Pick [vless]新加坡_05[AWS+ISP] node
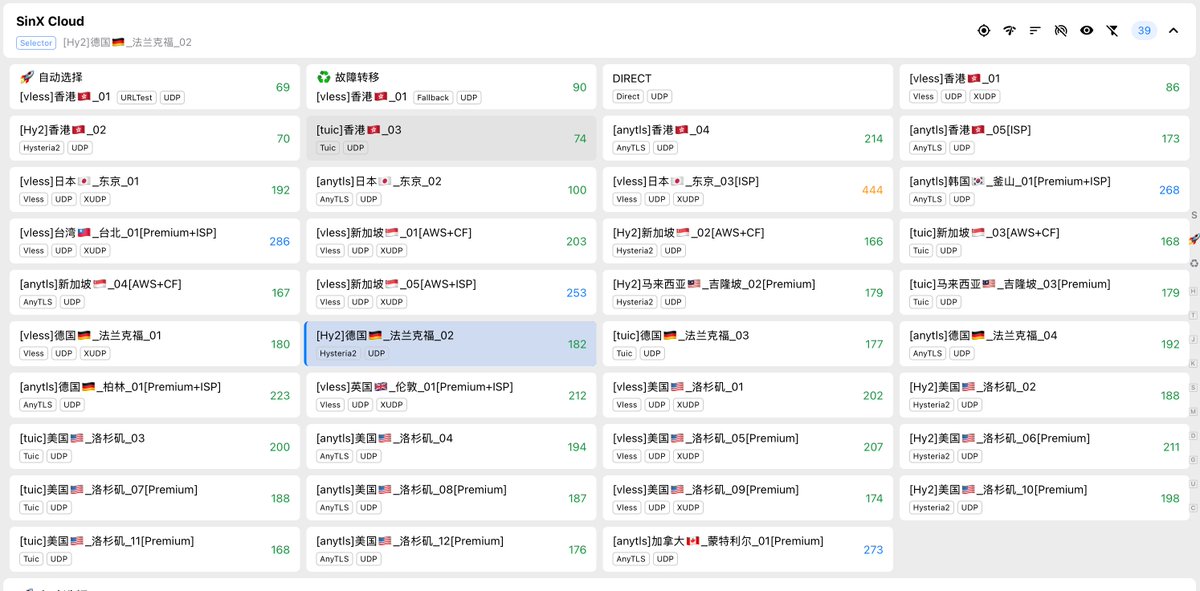The image size is (1200, 591). [x=451, y=293]
